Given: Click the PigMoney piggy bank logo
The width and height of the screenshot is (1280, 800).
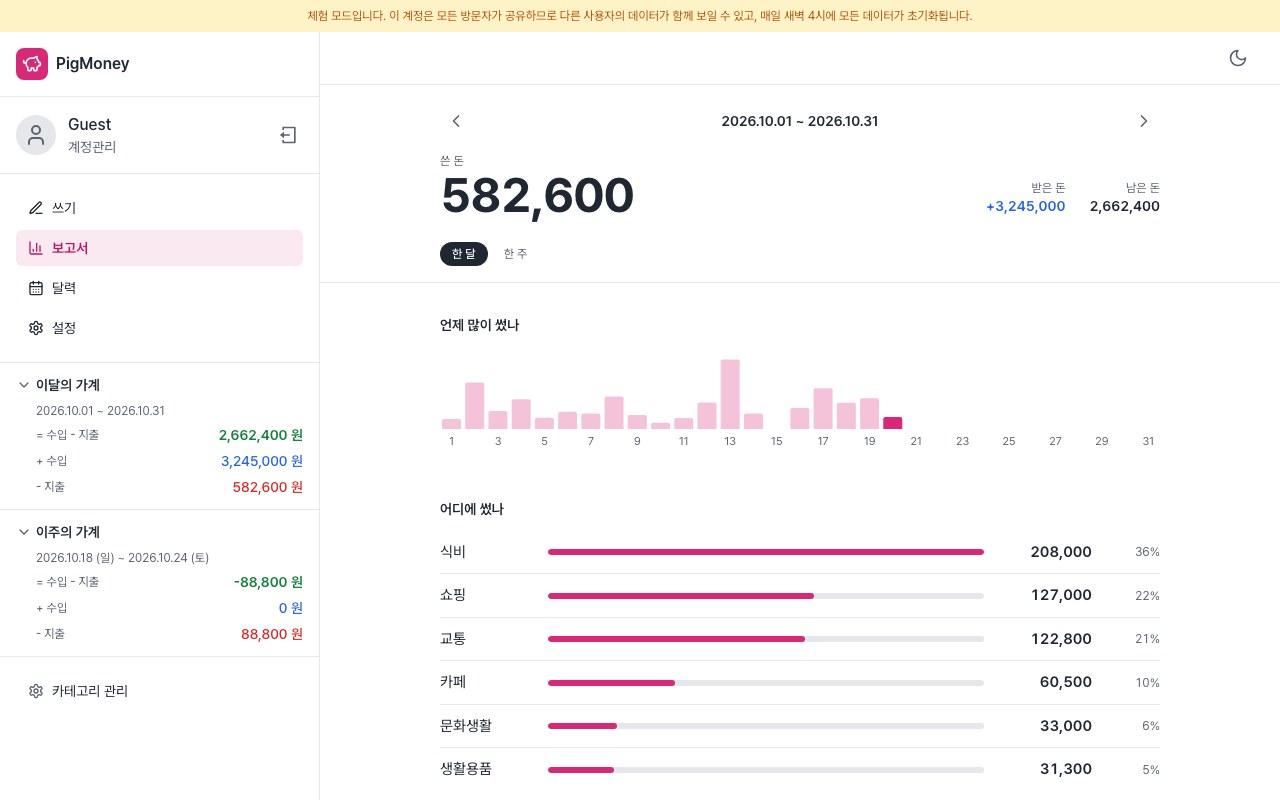Looking at the screenshot, I should (x=32, y=64).
